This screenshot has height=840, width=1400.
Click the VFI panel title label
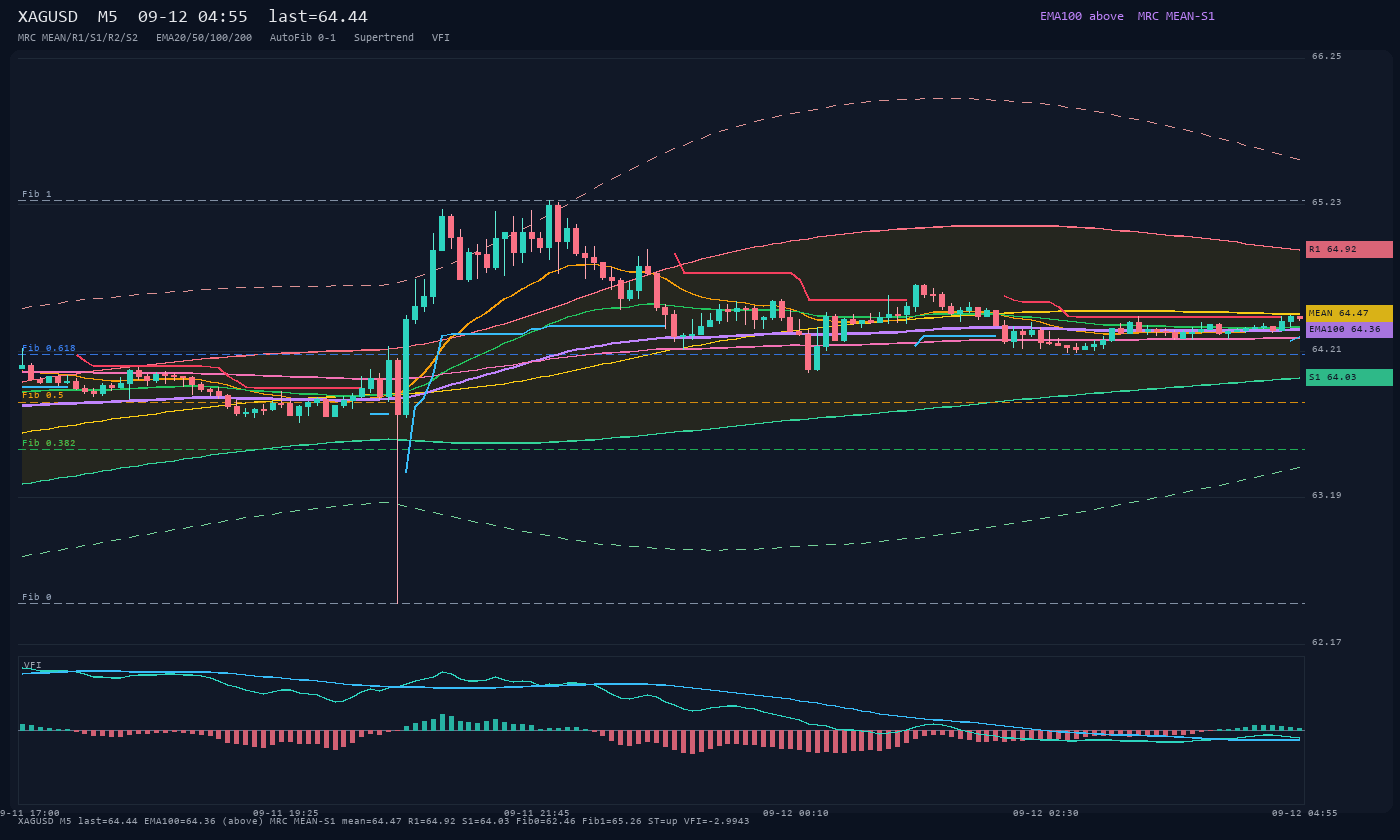[x=33, y=665]
